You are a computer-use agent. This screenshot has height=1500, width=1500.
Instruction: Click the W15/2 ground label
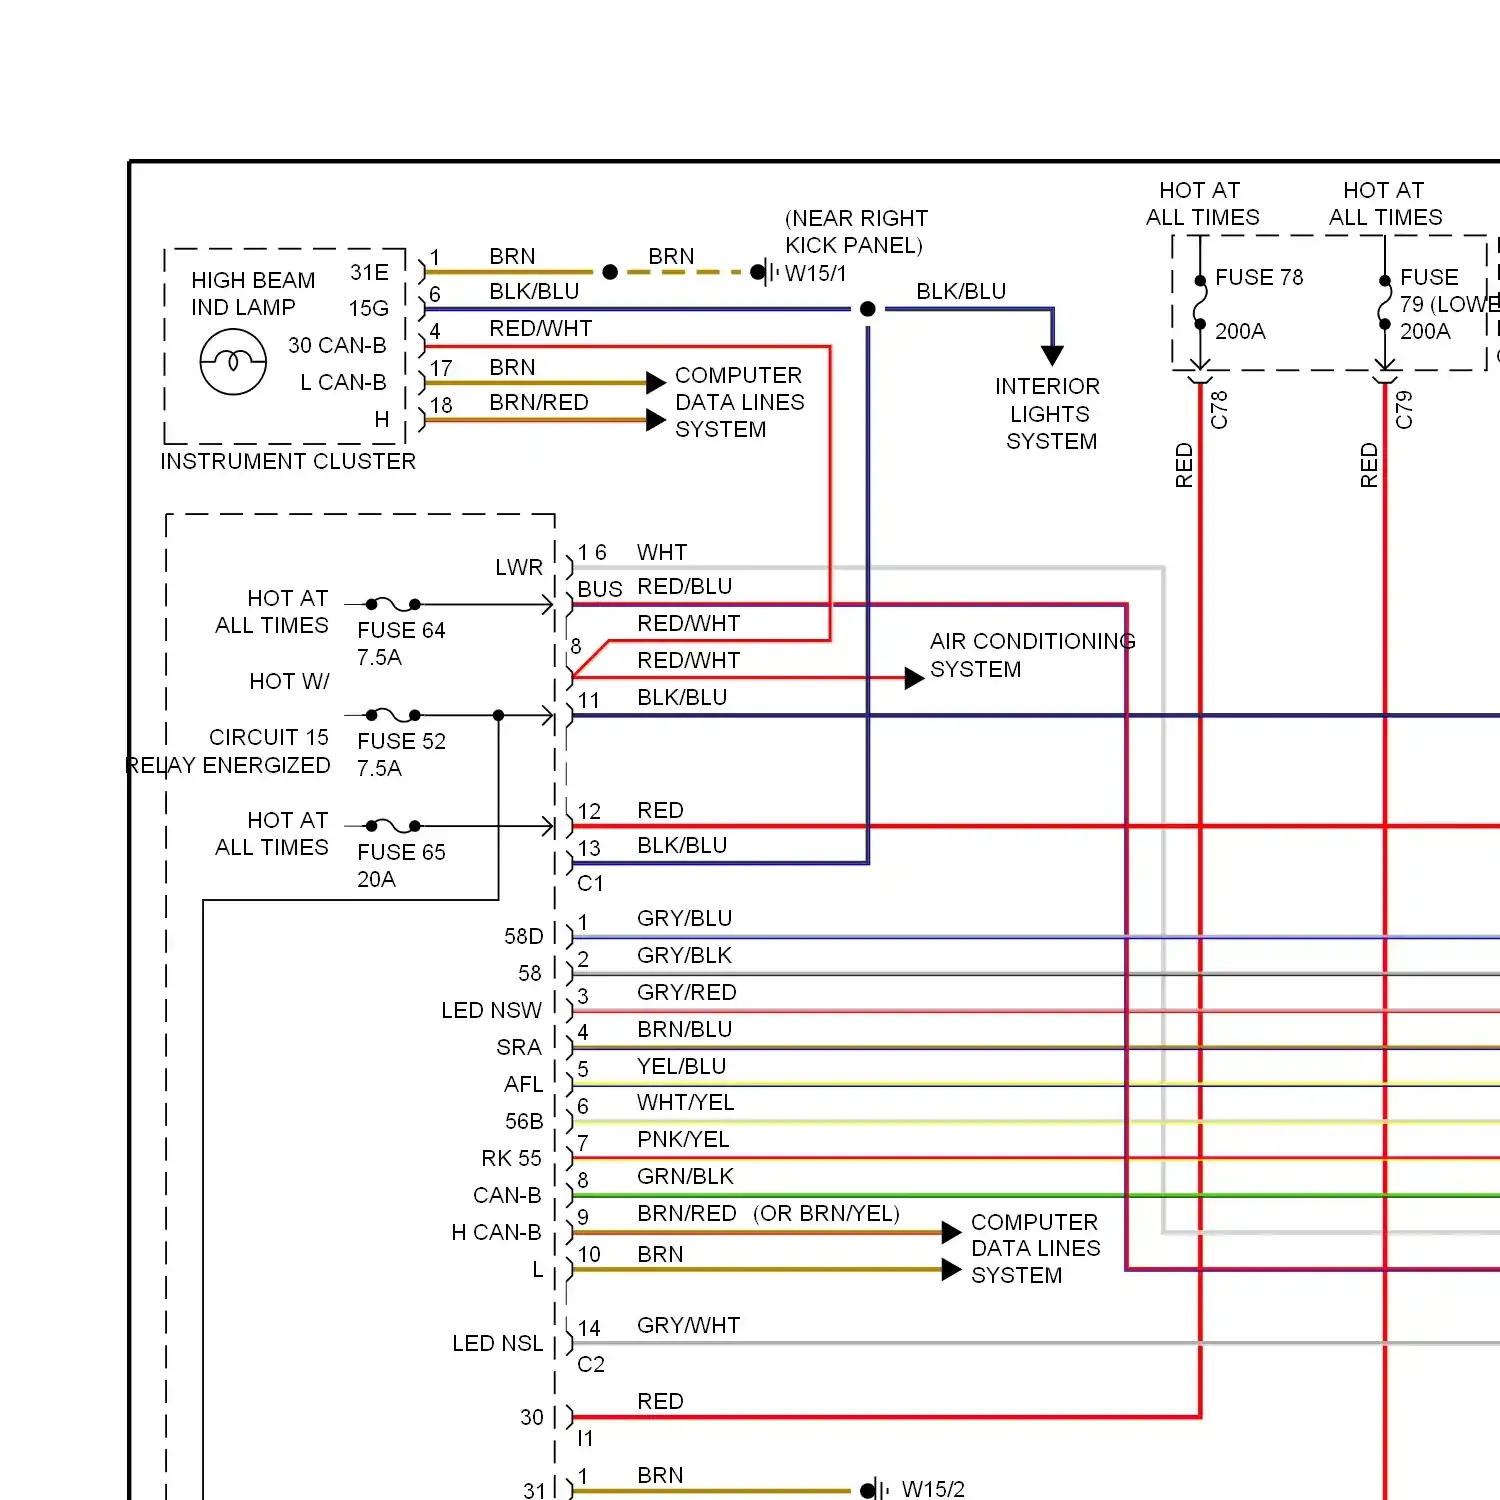933,1490
